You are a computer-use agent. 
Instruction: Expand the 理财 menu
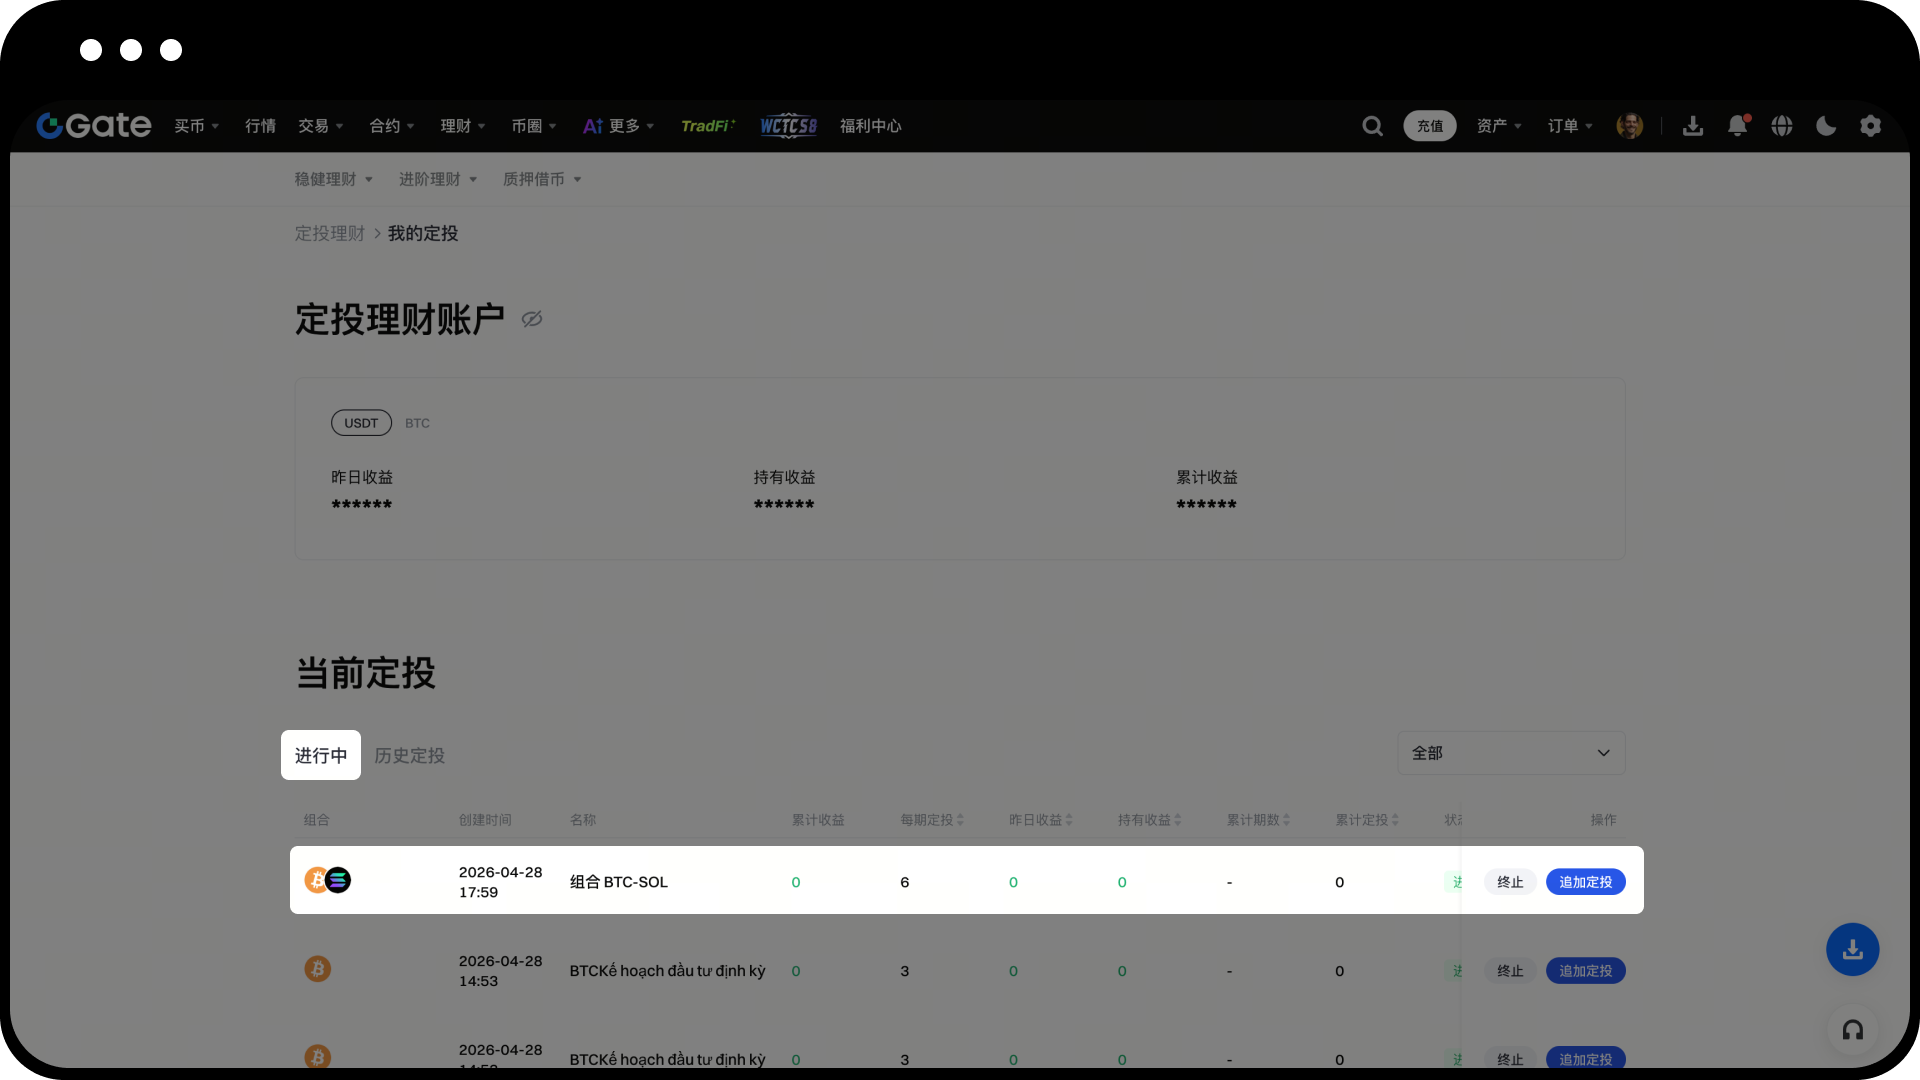[x=463, y=126]
